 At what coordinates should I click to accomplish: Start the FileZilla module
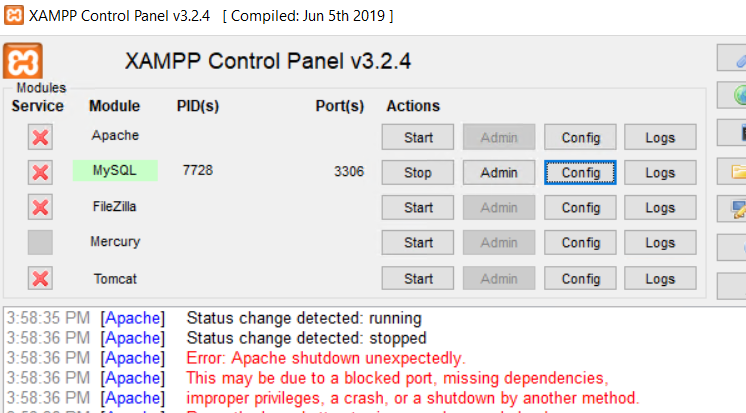click(418, 207)
